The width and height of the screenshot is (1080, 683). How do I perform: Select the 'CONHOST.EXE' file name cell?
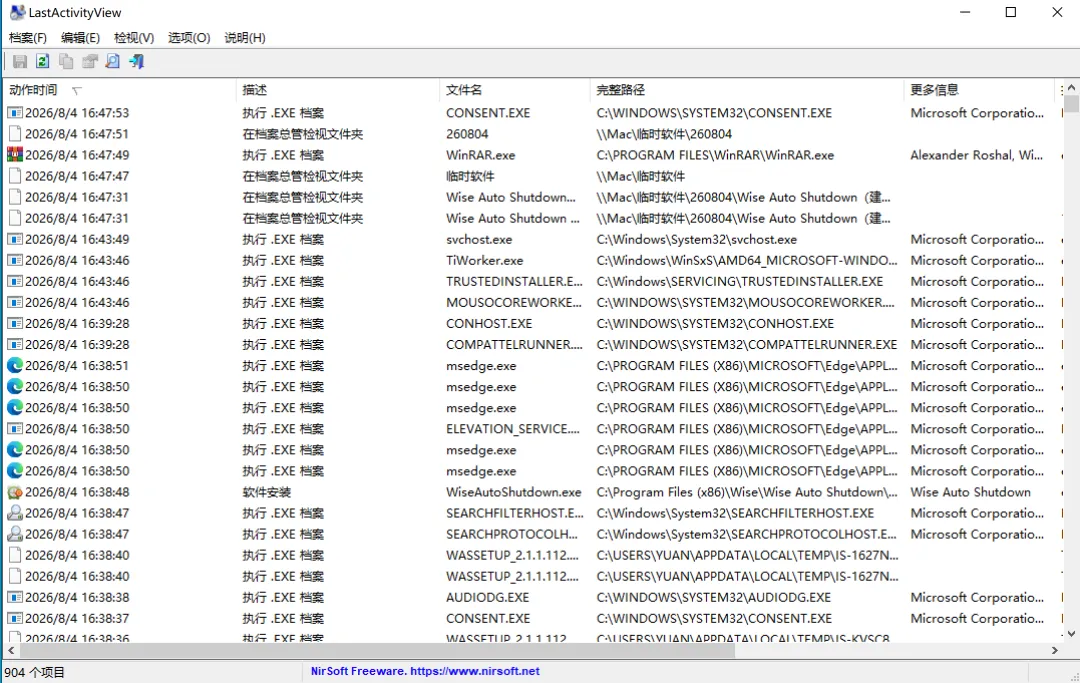(489, 324)
